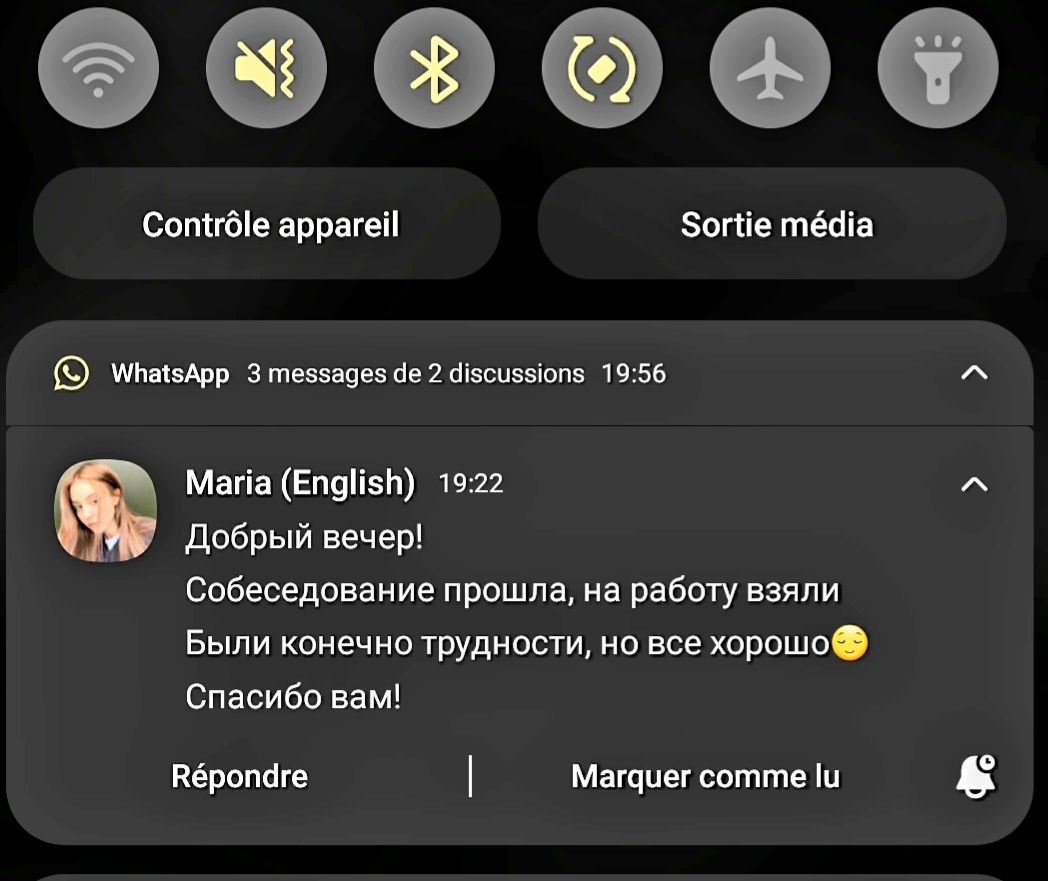The image size is (1048, 881).
Task: Toggle the vibrate sound mode button
Action: coord(266,68)
